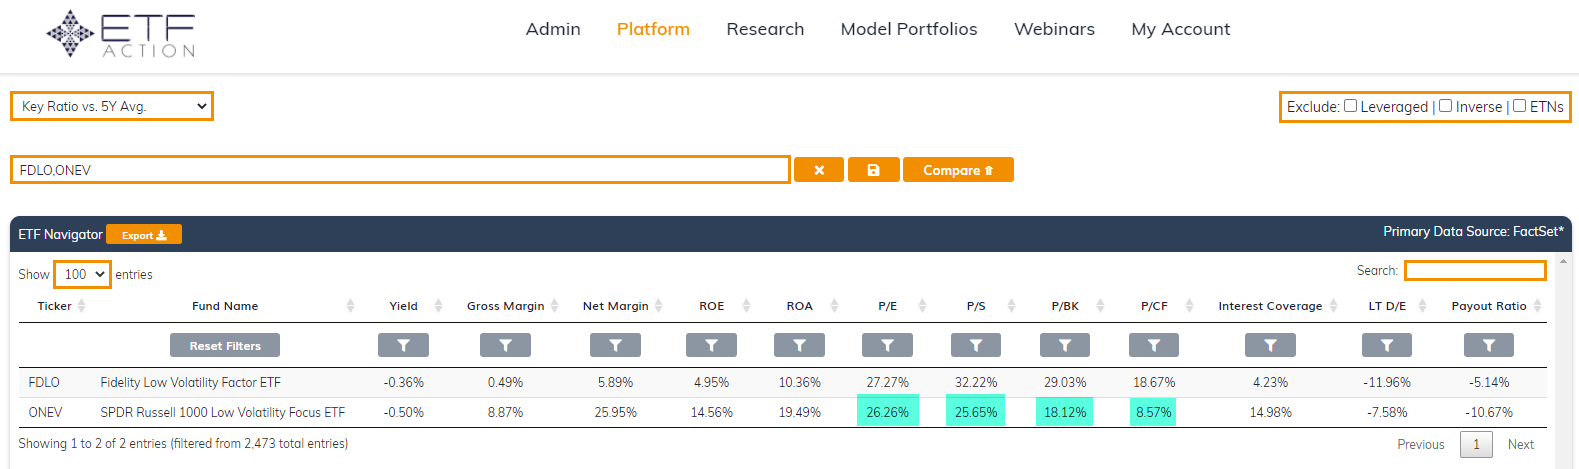
Task: Click the Primary Data Source: FactSet label
Action: 1473,231
